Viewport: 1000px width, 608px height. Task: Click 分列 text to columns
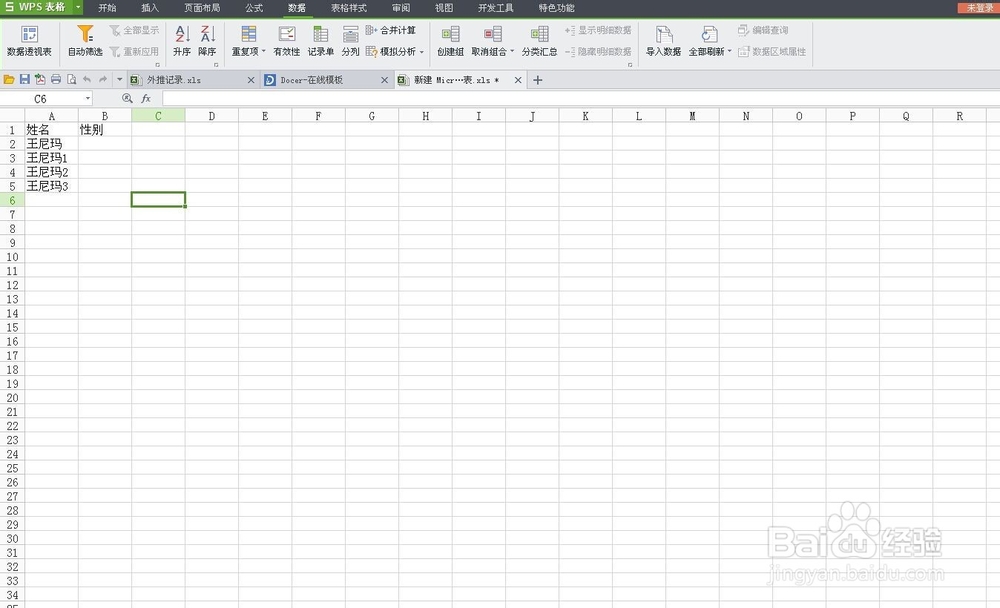(350, 41)
